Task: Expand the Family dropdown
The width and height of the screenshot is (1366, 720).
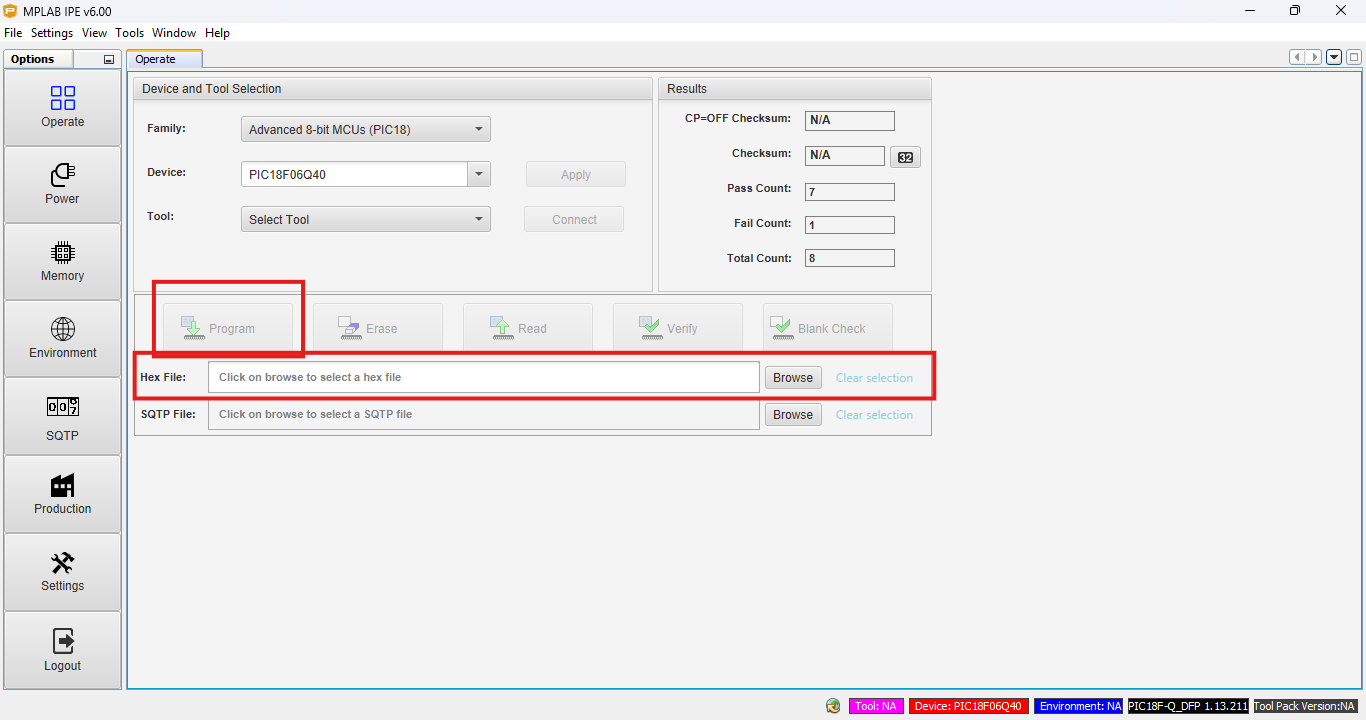Action: click(x=366, y=129)
